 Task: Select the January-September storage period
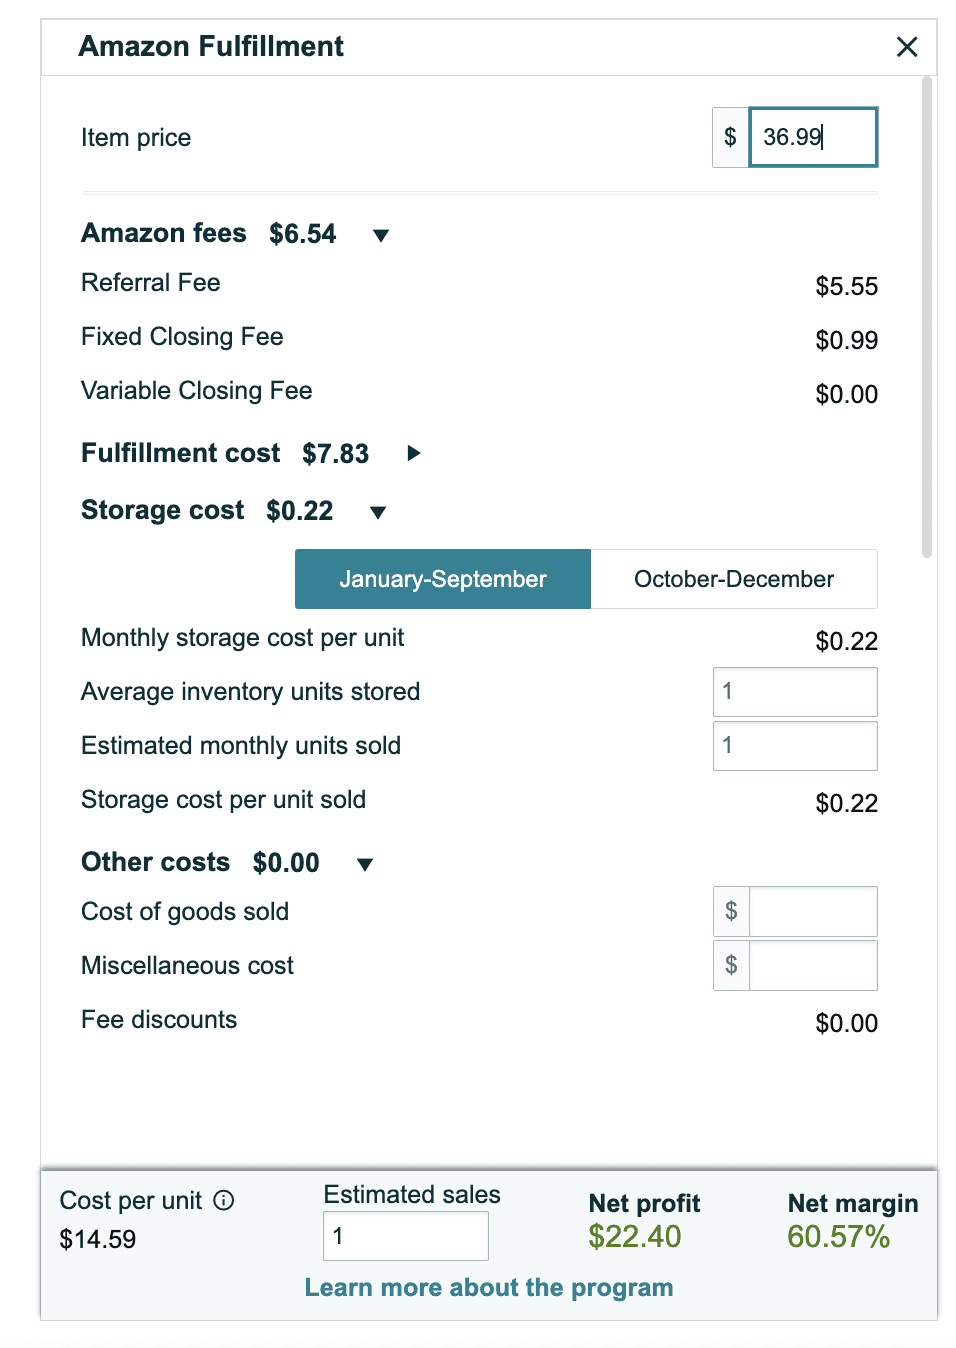tap(443, 579)
